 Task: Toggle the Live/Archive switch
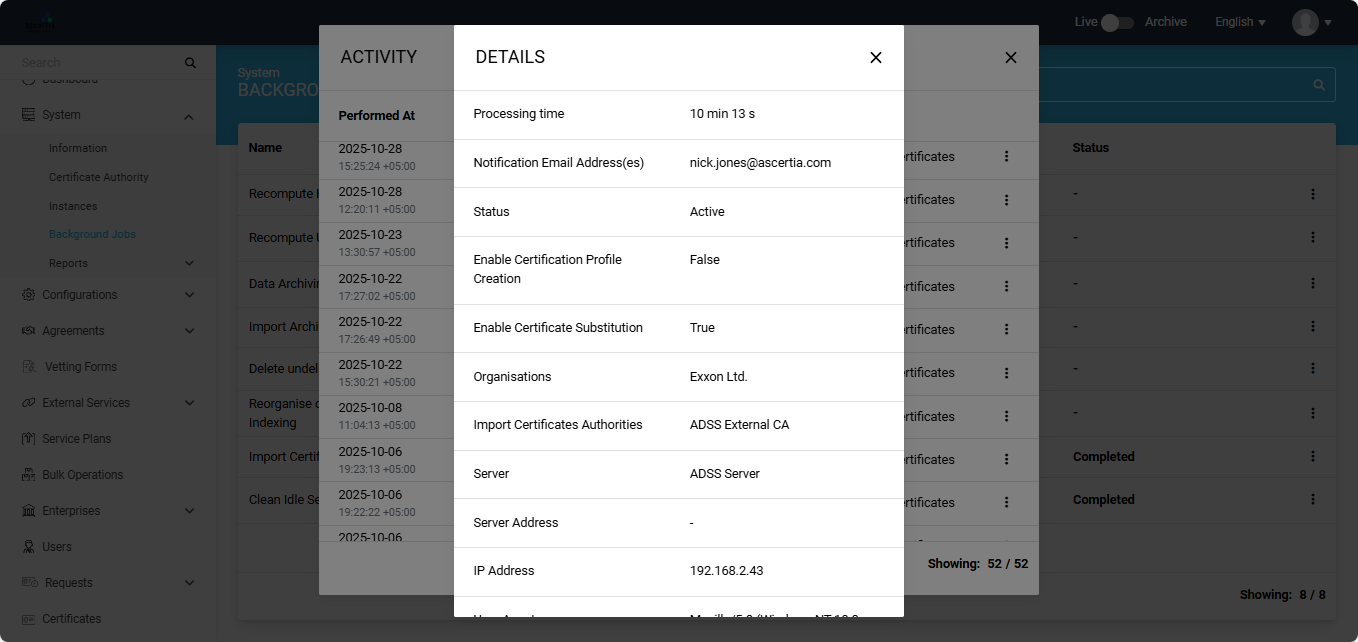[x=1116, y=22]
